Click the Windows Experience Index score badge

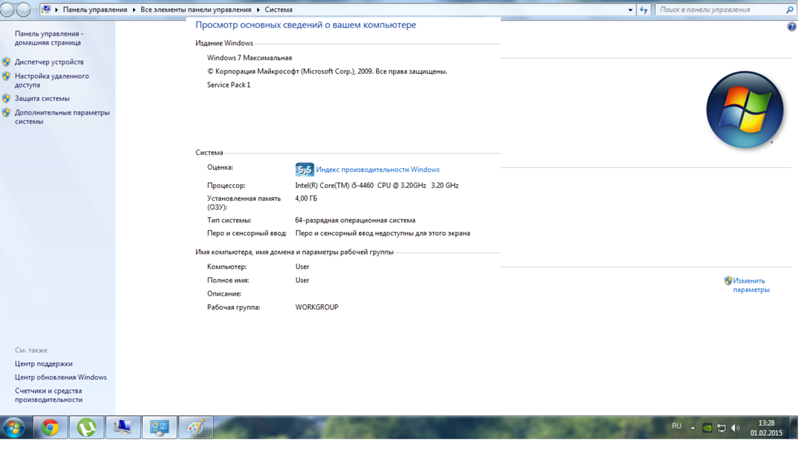(304, 170)
